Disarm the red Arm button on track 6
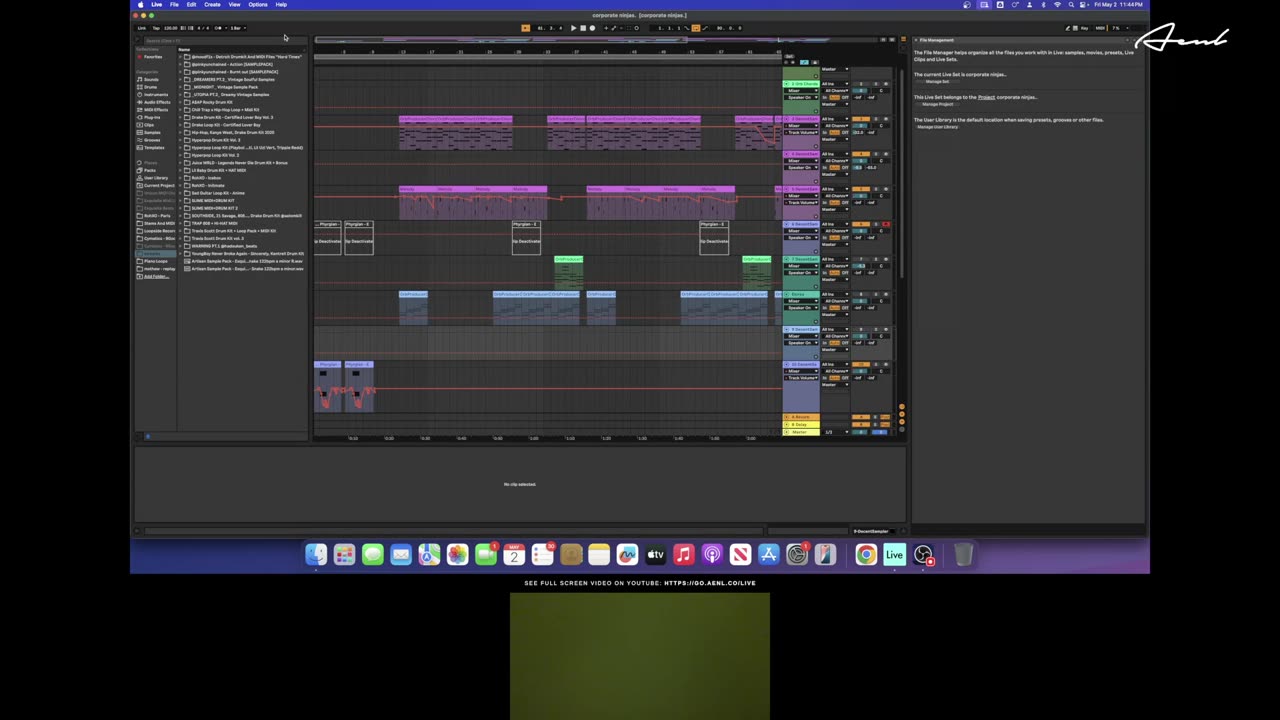This screenshot has height=720, width=1280. point(885,224)
